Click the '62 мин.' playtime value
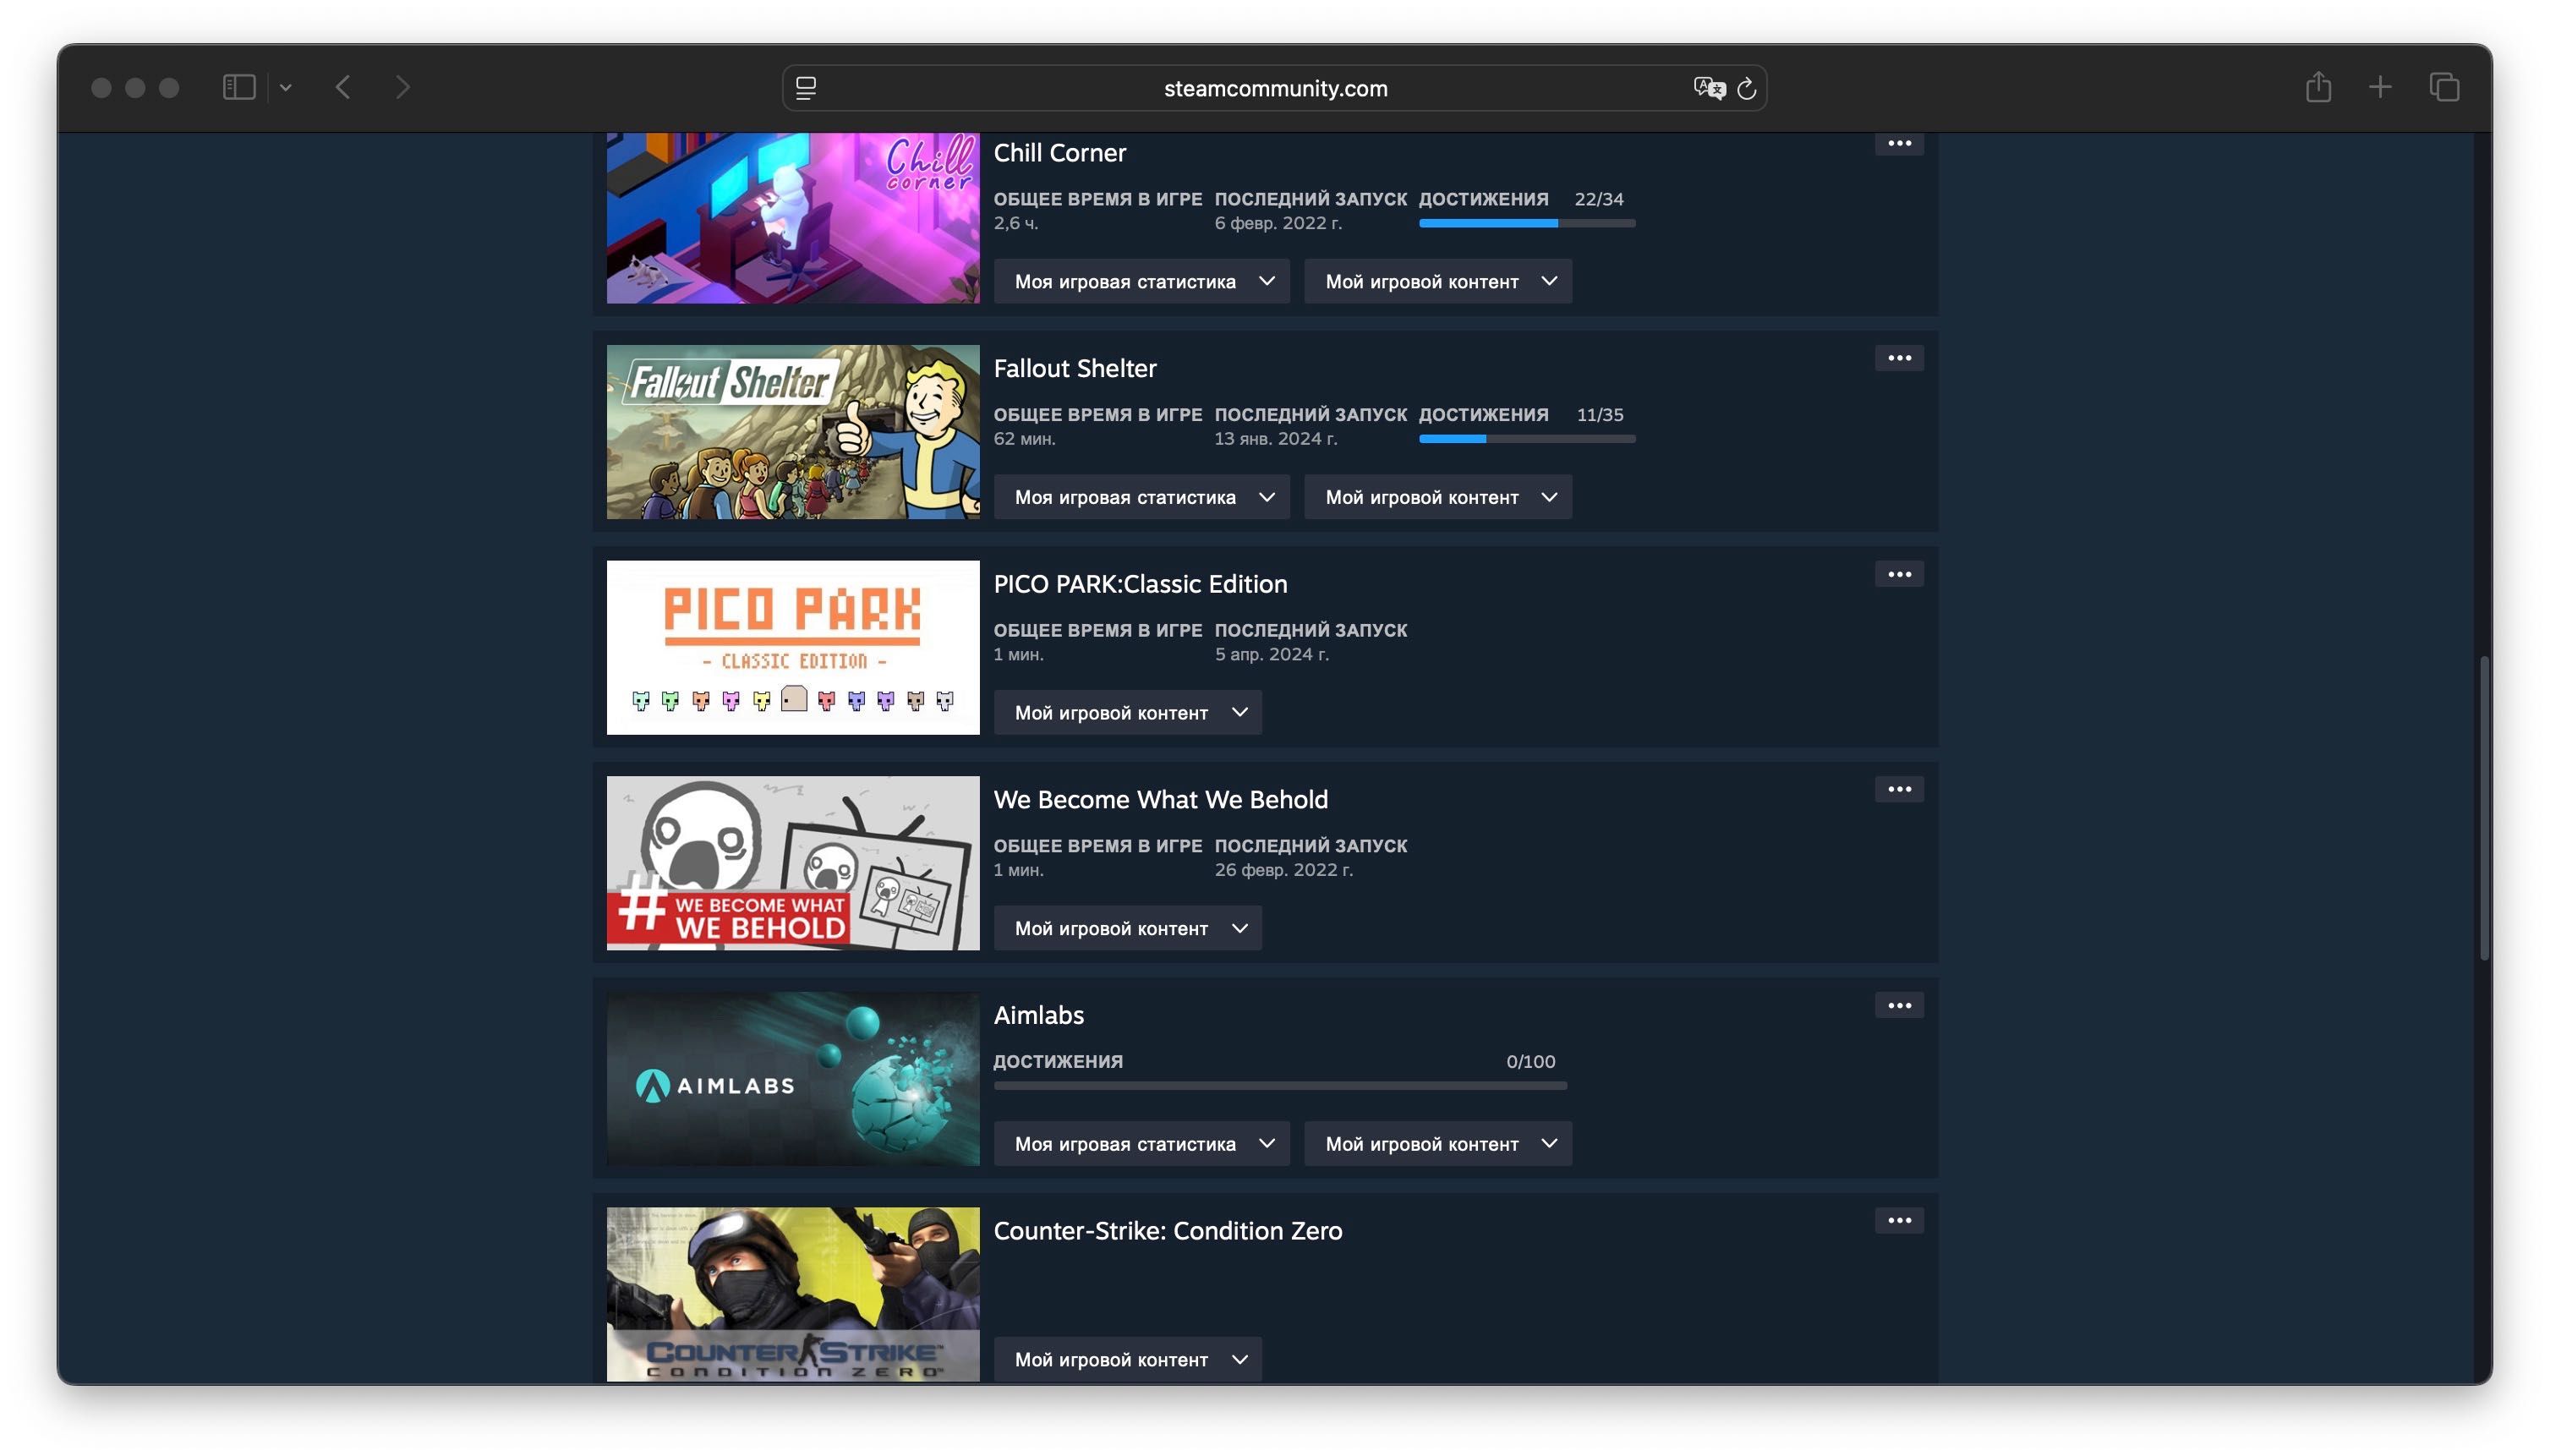This screenshot has height=1456, width=2550. [x=1024, y=439]
